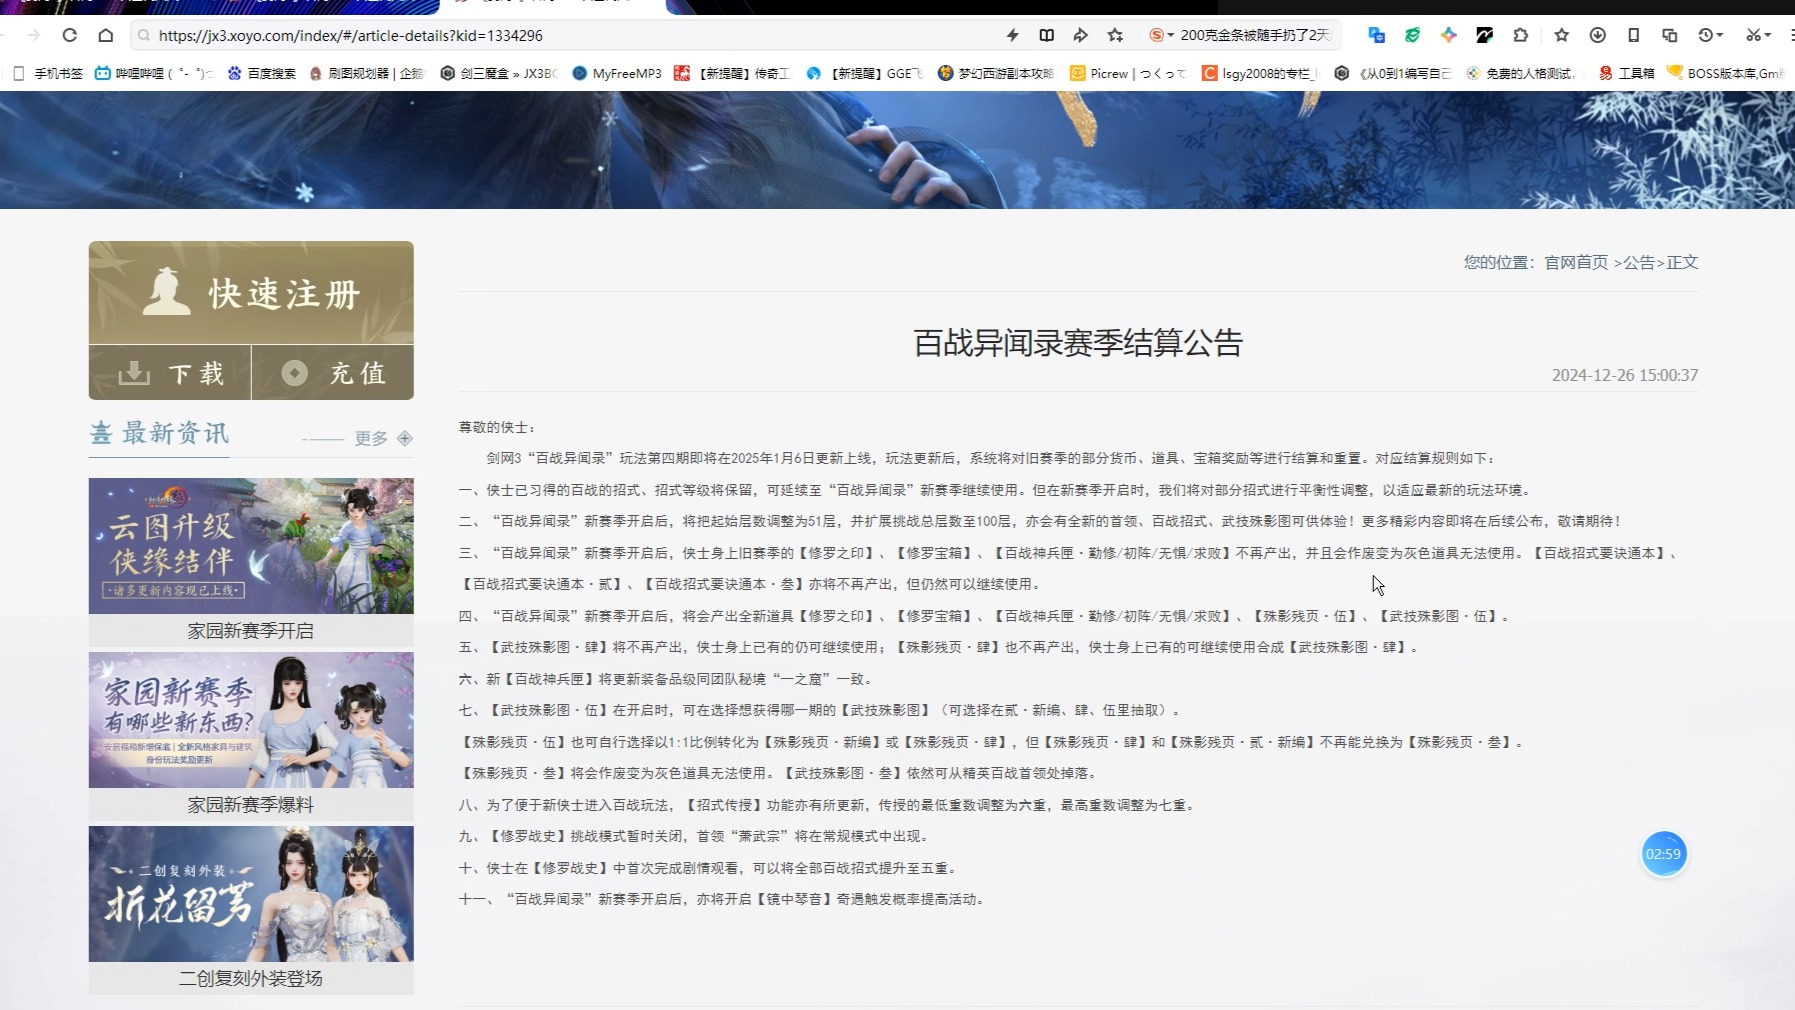Click the 下载 download button
This screenshot has height=1010, width=1795.
(x=170, y=373)
